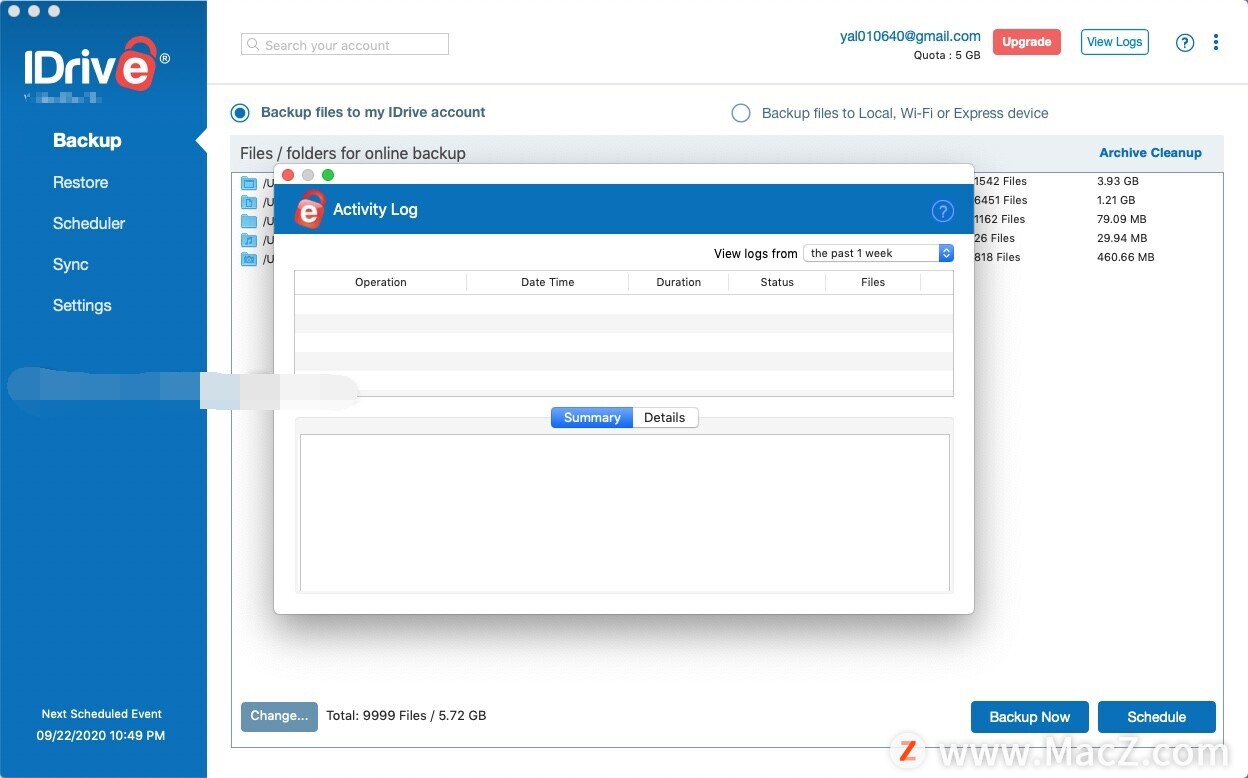This screenshot has width=1248, height=778.
Task: Click the account email yal010640@gmail.com
Action: pyautogui.click(x=910, y=36)
